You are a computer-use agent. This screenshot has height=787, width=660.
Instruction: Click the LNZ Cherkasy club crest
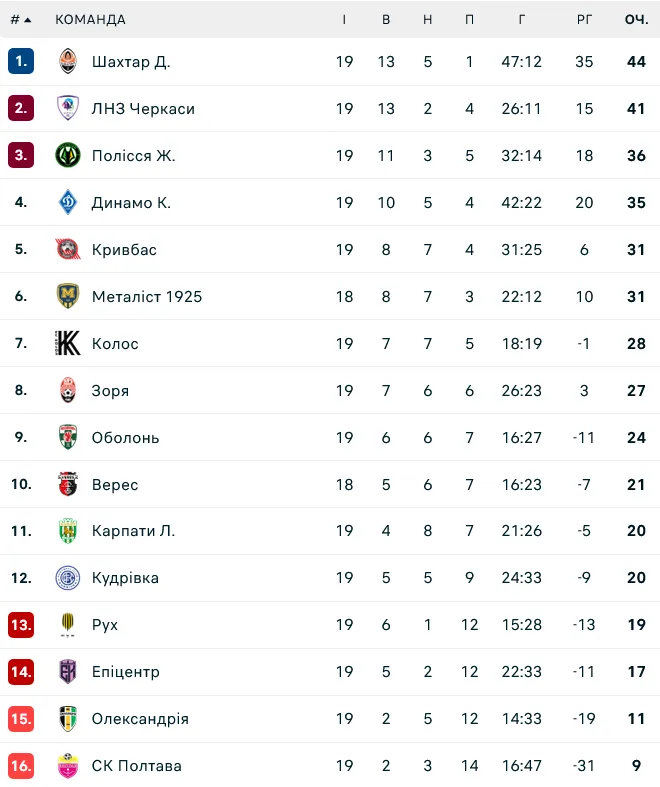[68, 109]
